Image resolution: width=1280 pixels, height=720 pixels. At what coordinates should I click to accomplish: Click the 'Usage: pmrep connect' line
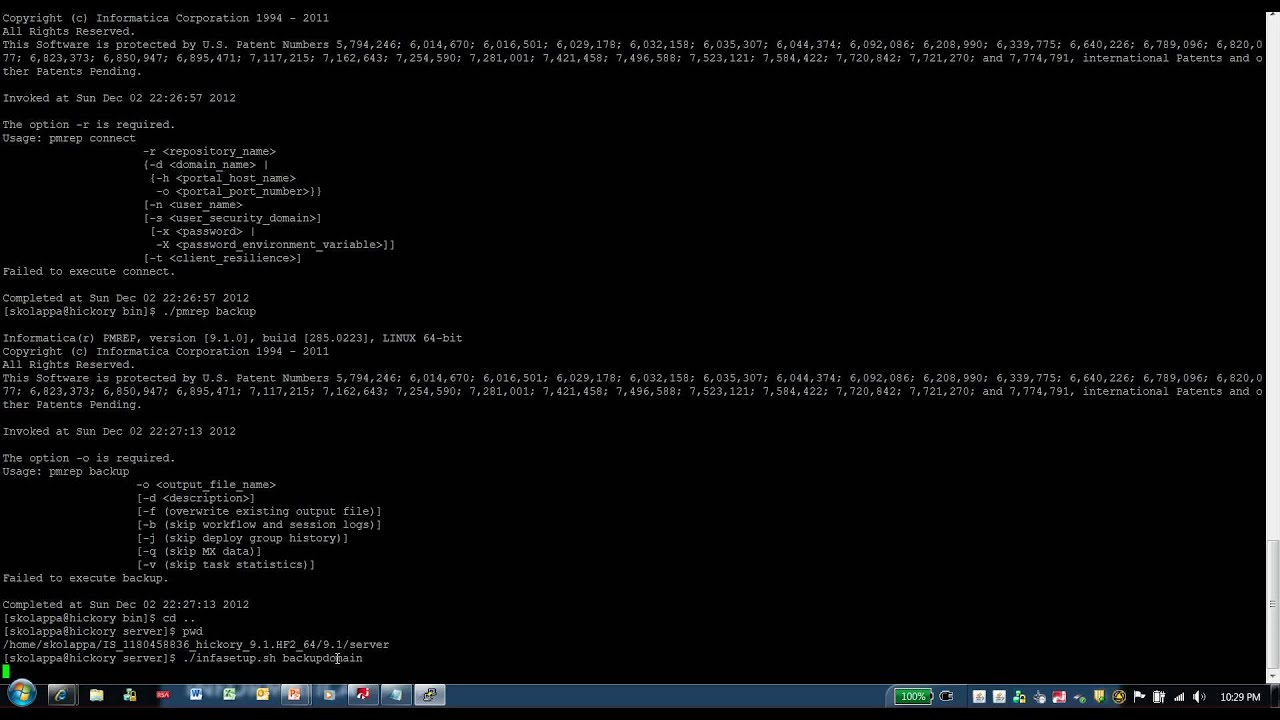pos(69,138)
